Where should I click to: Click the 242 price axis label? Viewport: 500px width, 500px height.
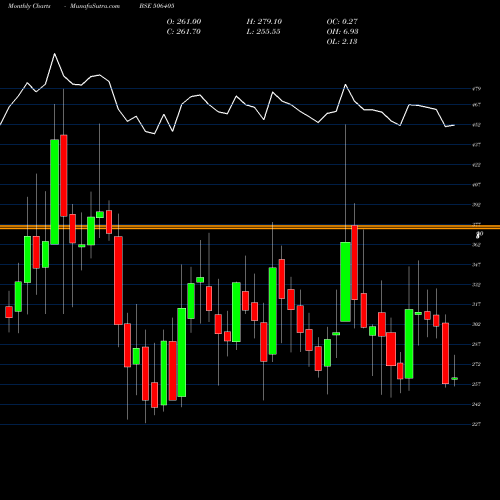[477, 404]
